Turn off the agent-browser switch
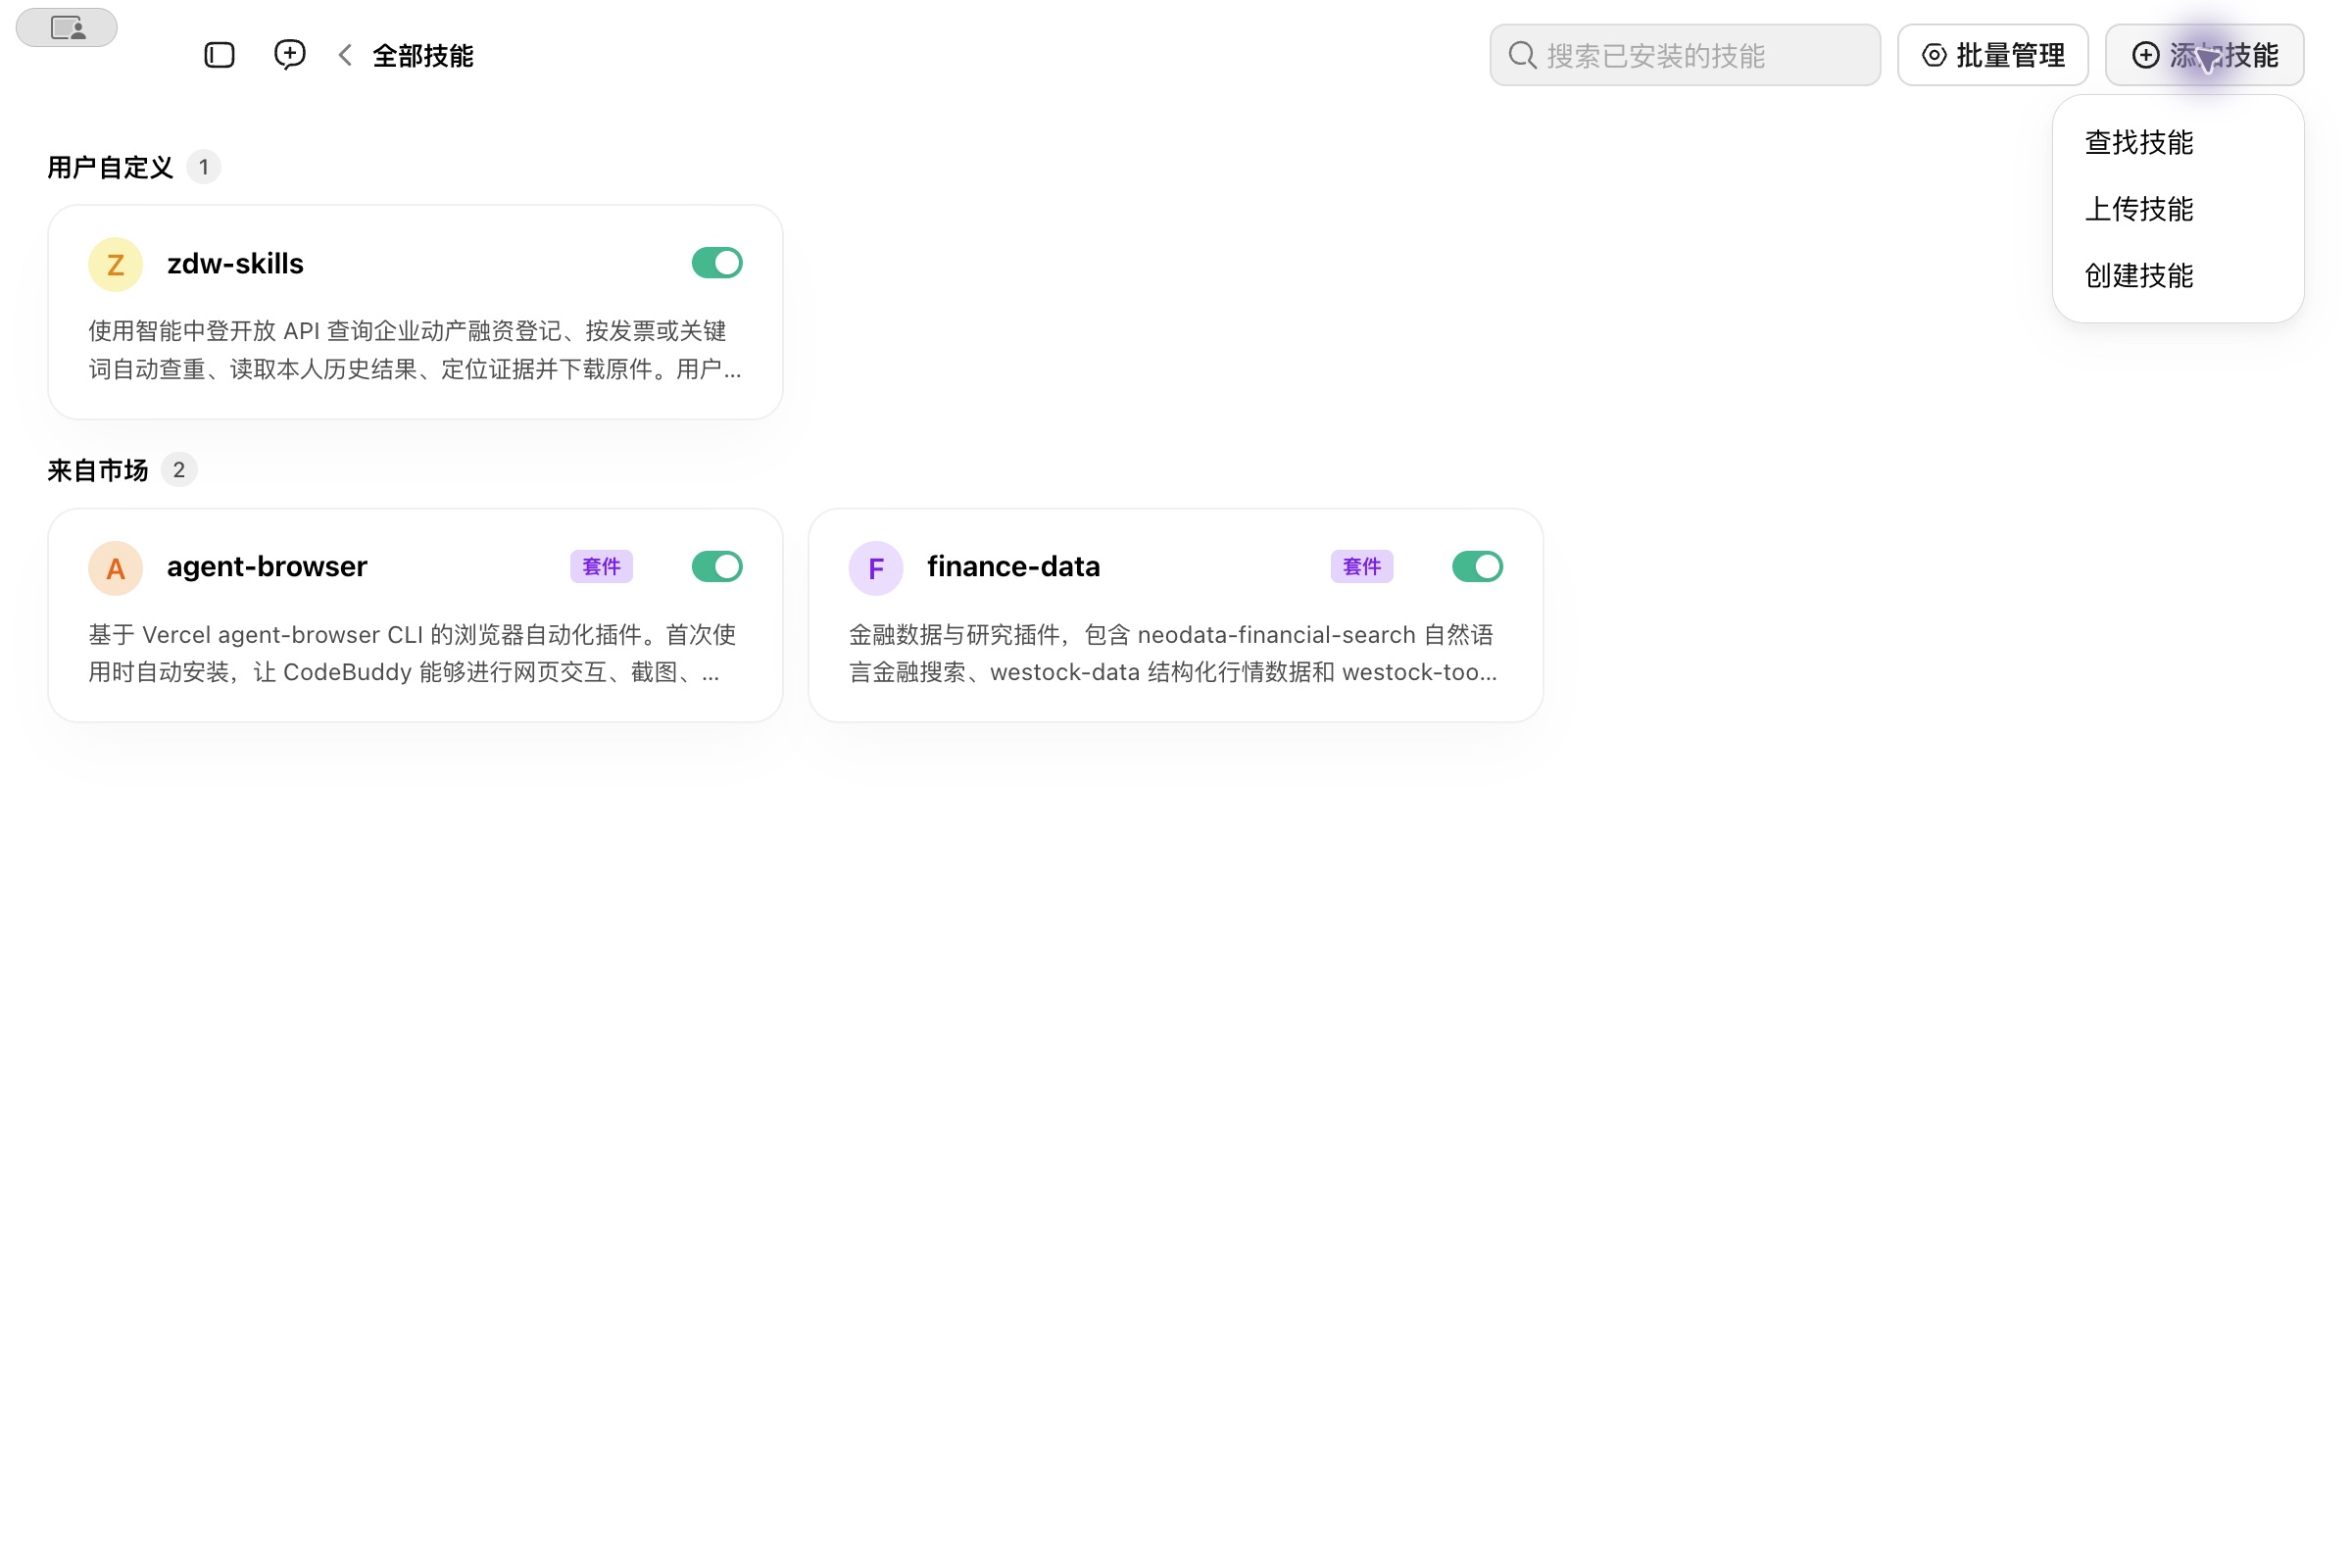Image resolution: width=2352 pixels, height=1568 pixels. [717, 567]
